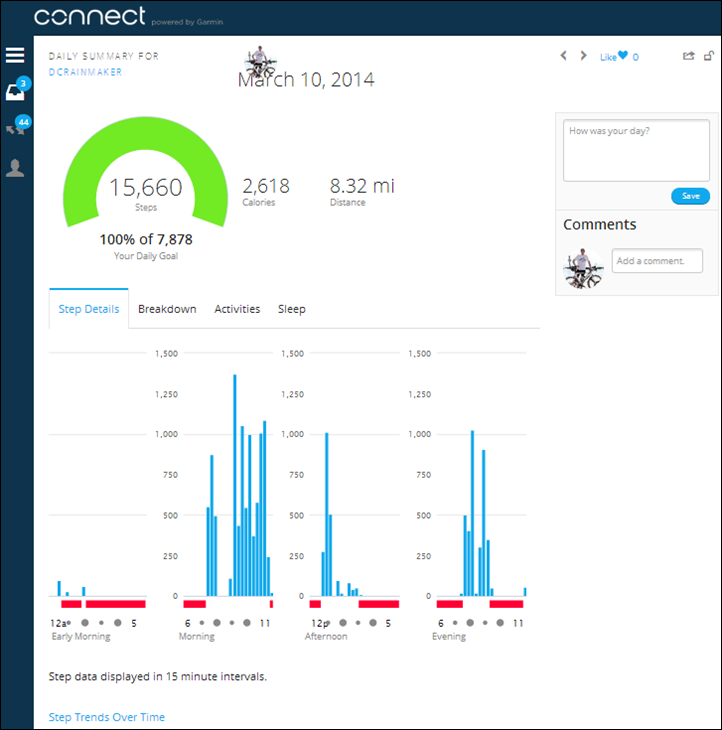Click the Garmin Connect logo

click(90, 17)
